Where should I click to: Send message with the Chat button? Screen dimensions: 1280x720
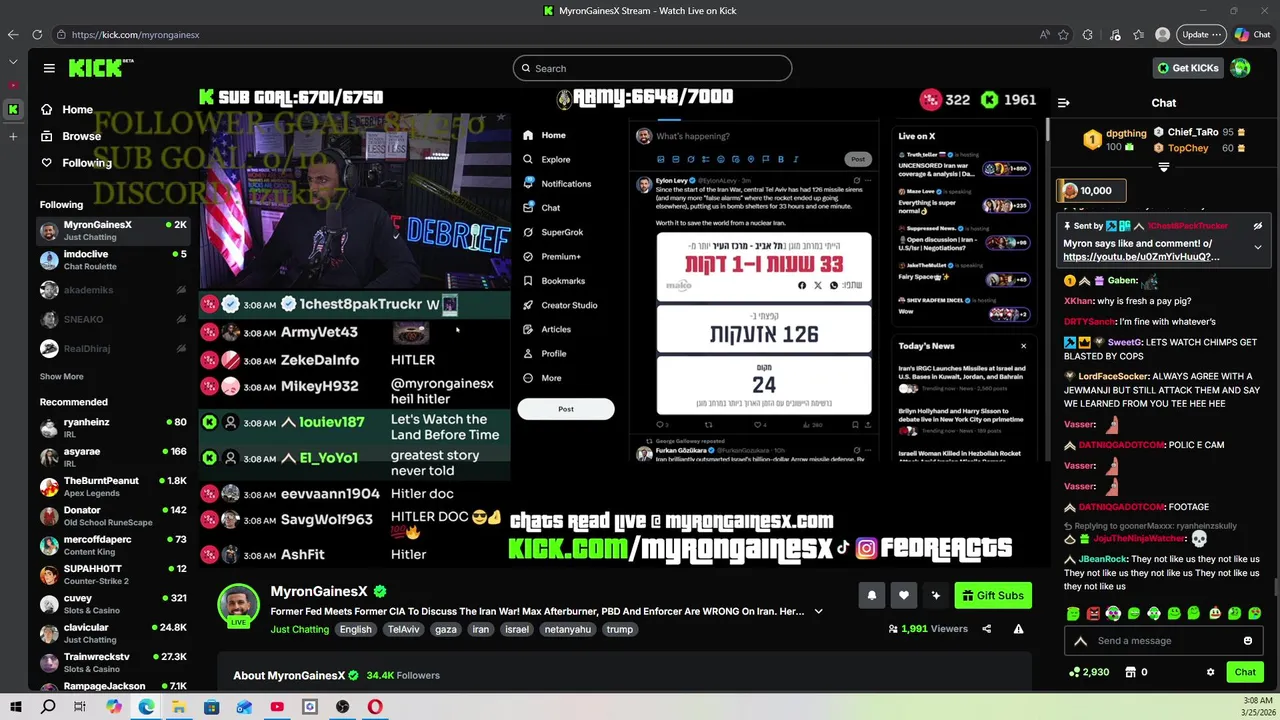tap(1245, 672)
